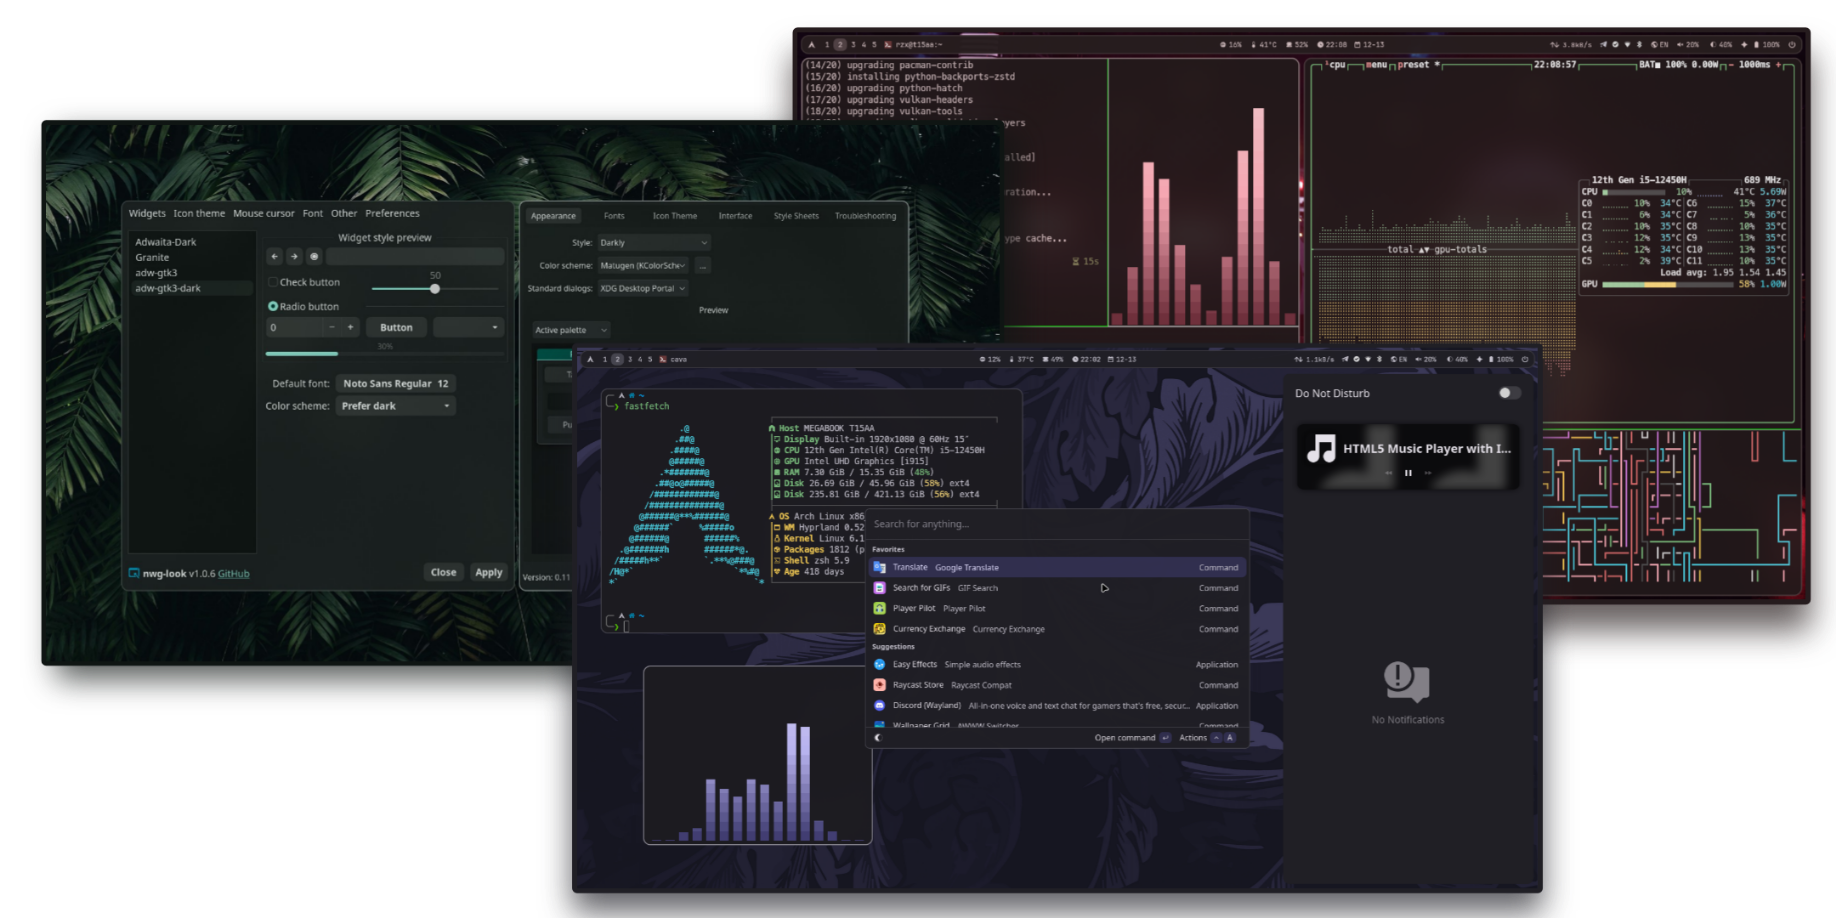Image resolution: width=1836 pixels, height=918 pixels.
Task: Open the dropdown arrow beside the preview Button
Action: tap(495, 327)
